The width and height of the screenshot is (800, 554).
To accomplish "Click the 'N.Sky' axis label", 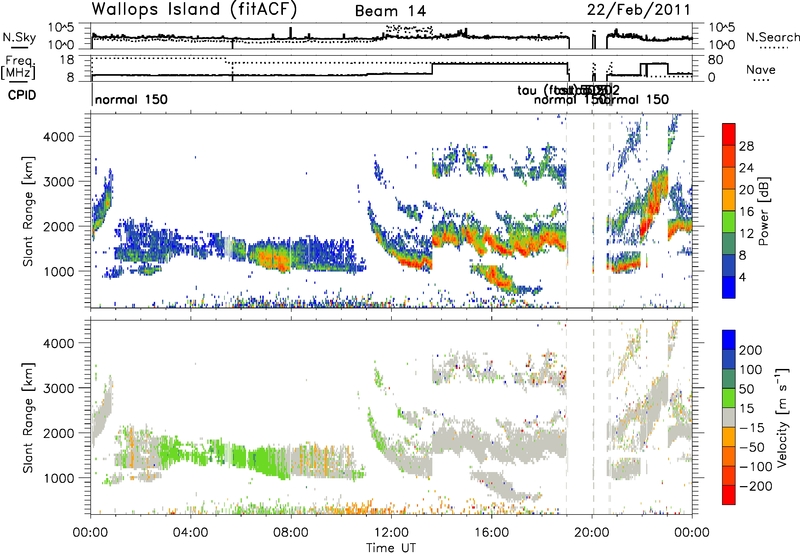I will [x=19, y=37].
